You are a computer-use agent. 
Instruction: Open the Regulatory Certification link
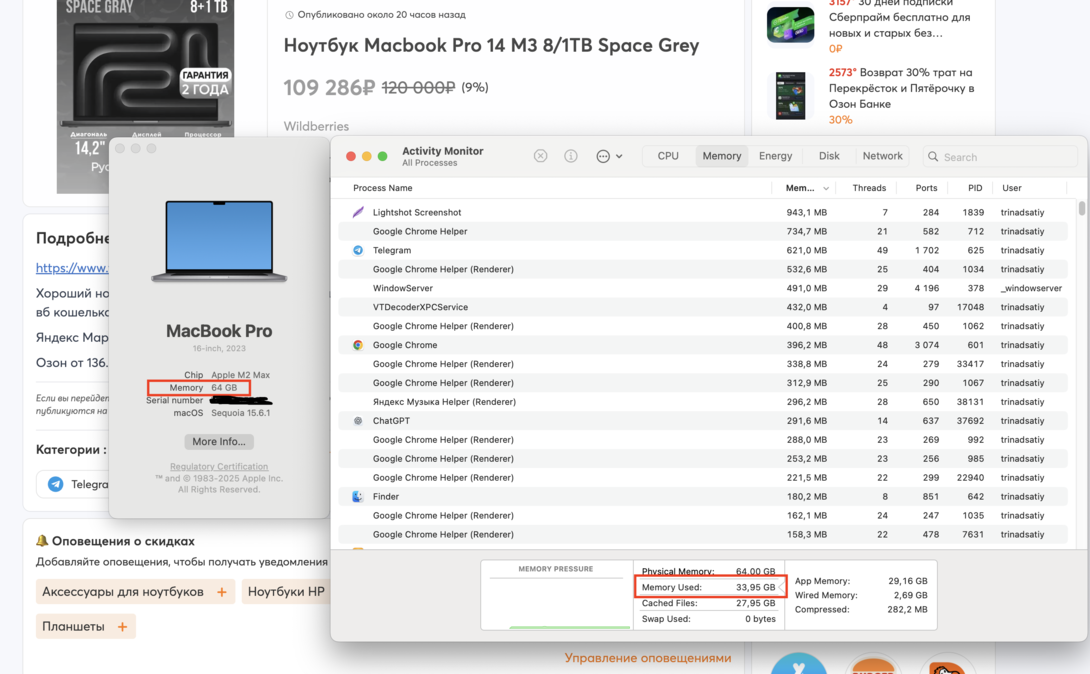coord(219,466)
